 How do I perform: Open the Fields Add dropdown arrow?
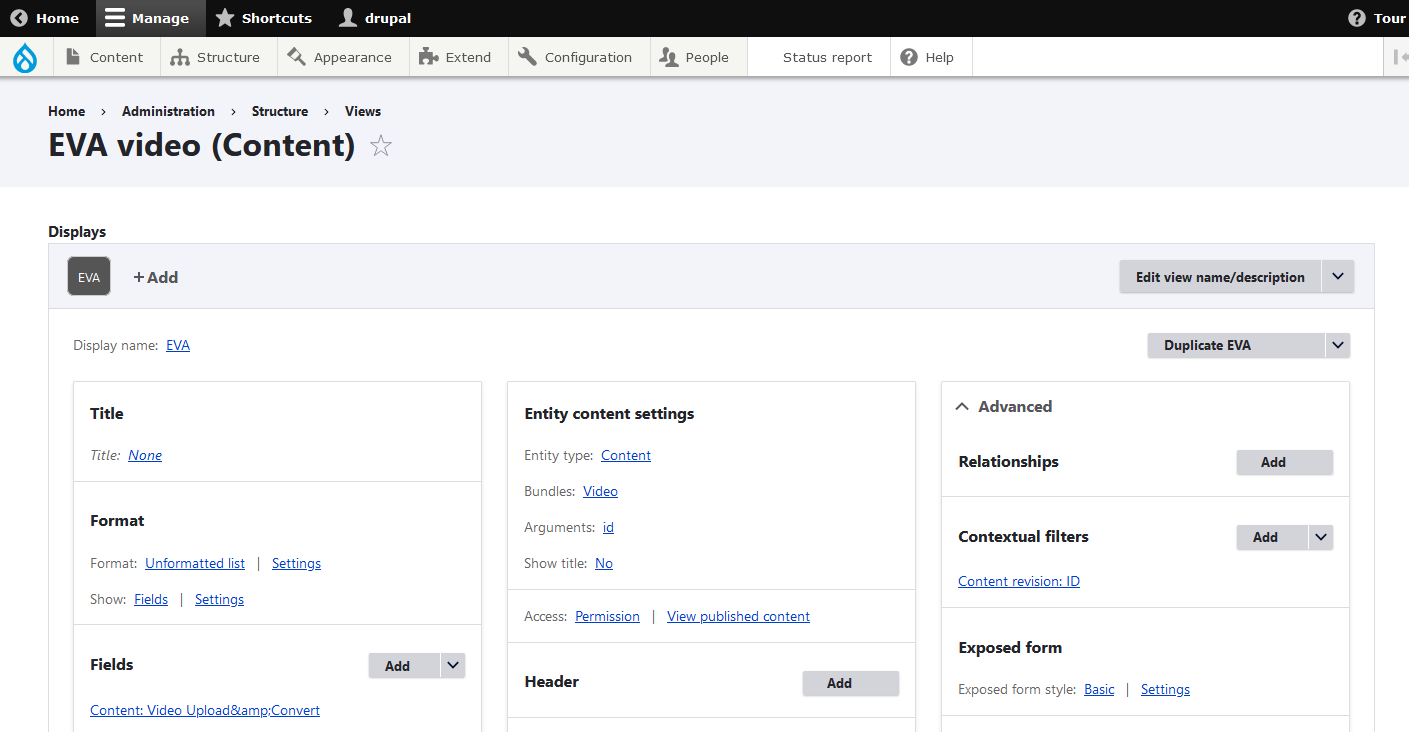(452, 664)
